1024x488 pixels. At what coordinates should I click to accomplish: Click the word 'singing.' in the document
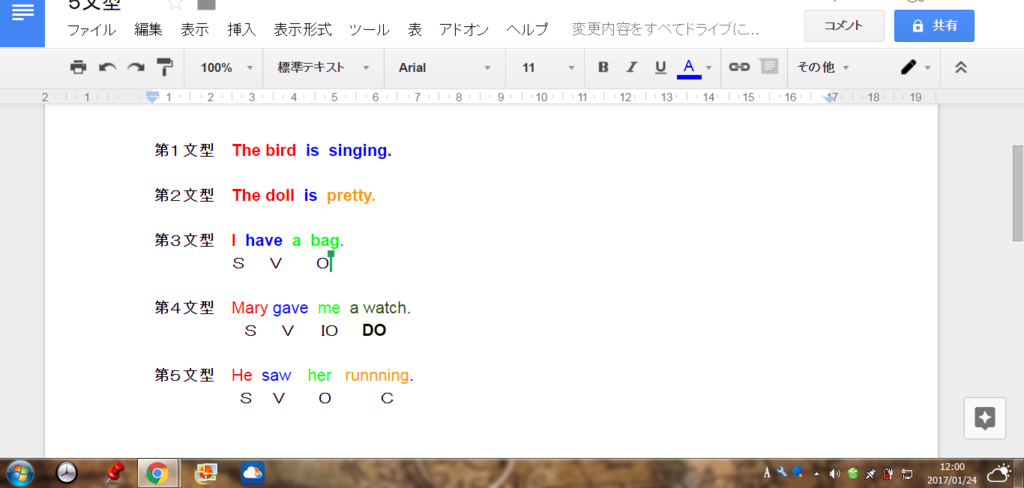(360, 151)
